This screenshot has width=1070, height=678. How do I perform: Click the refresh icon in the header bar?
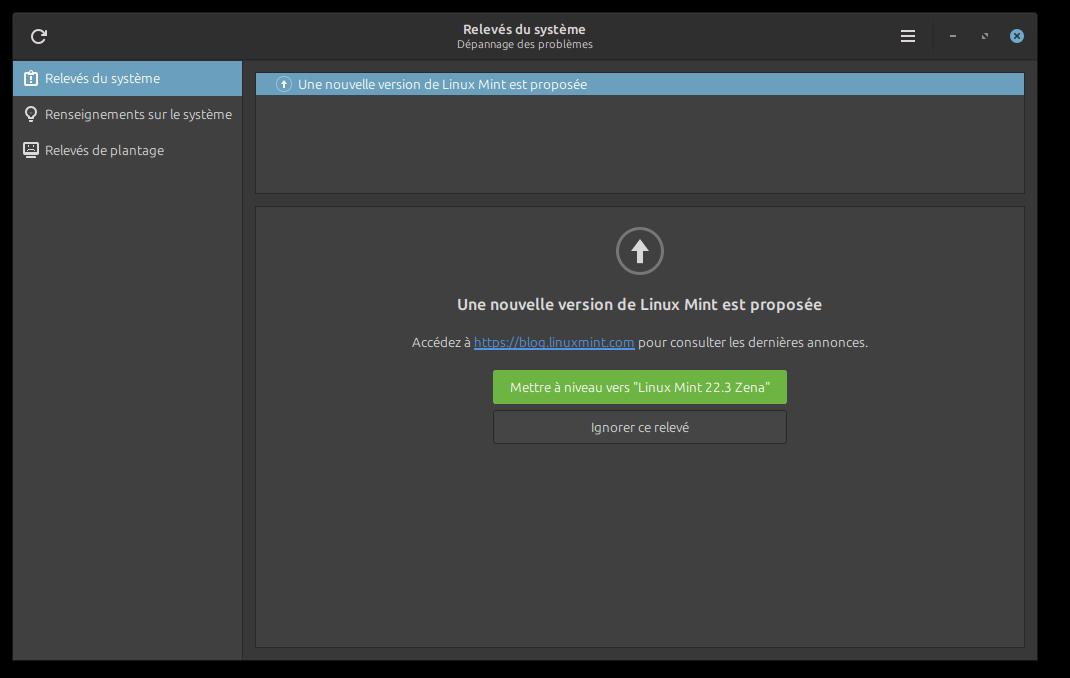click(39, 37)
